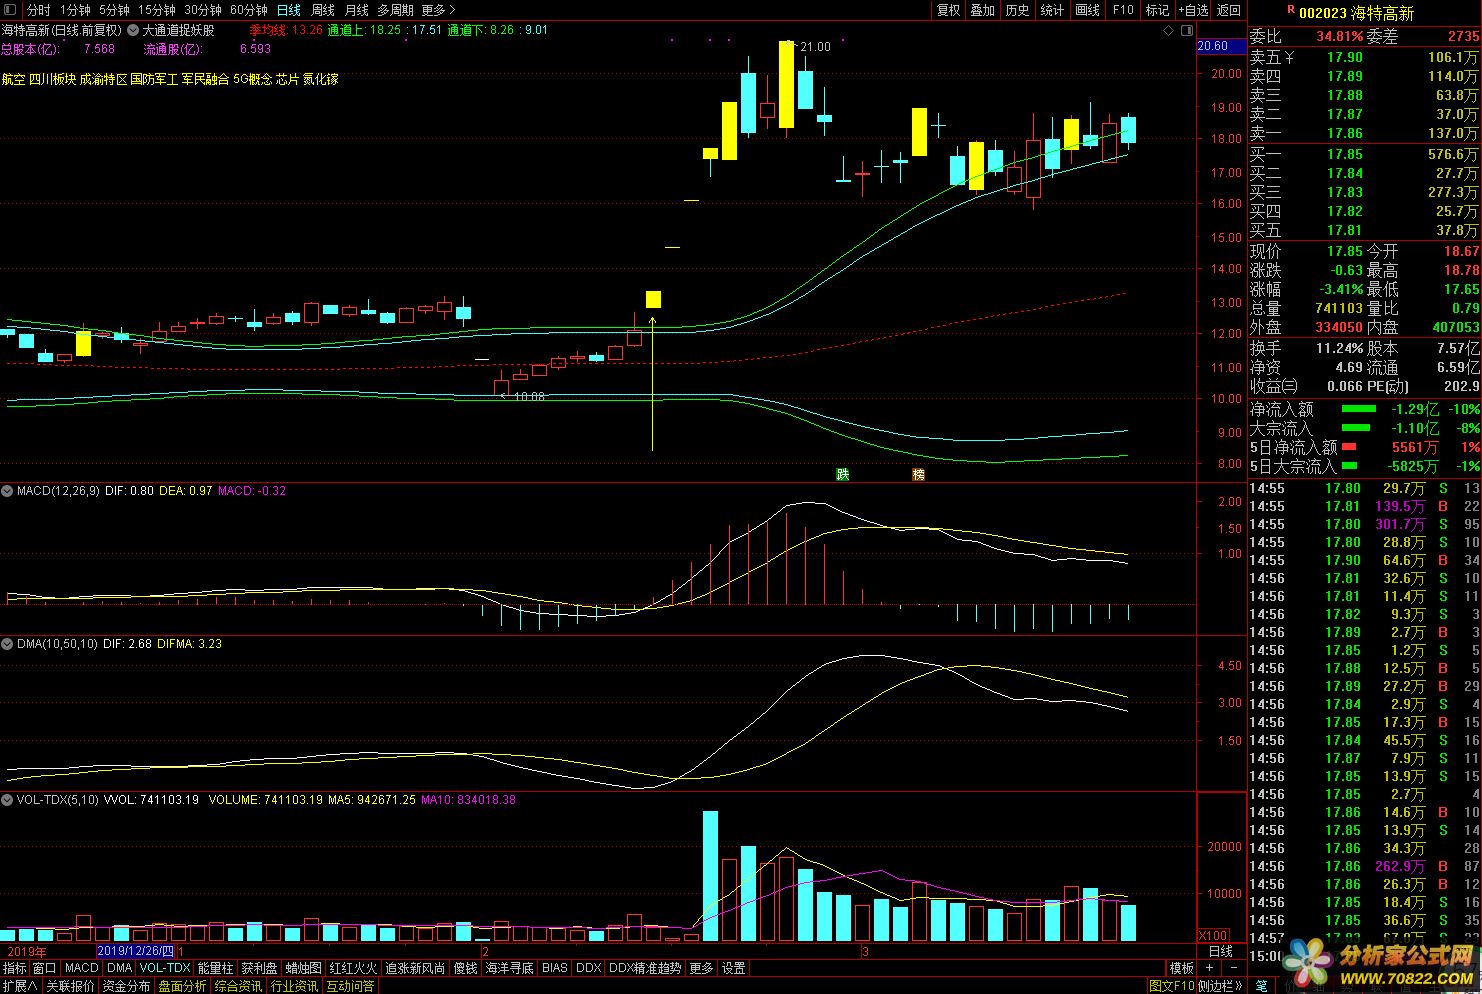Toggle the side panel icon beside the diamond

pyautogui.click(x=1187, y=31)
